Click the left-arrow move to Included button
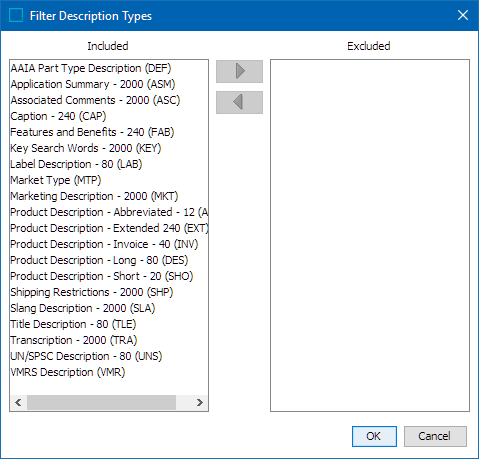This screenshot has width=479, height=459. pyautogui.click(x=239, y=102)
